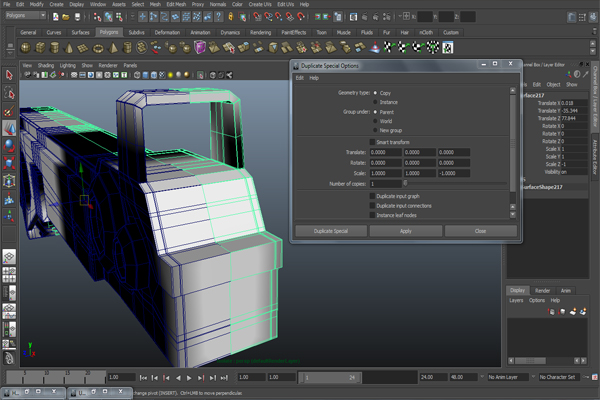Activate the Lasso select tool

click(x=9, y=93)
